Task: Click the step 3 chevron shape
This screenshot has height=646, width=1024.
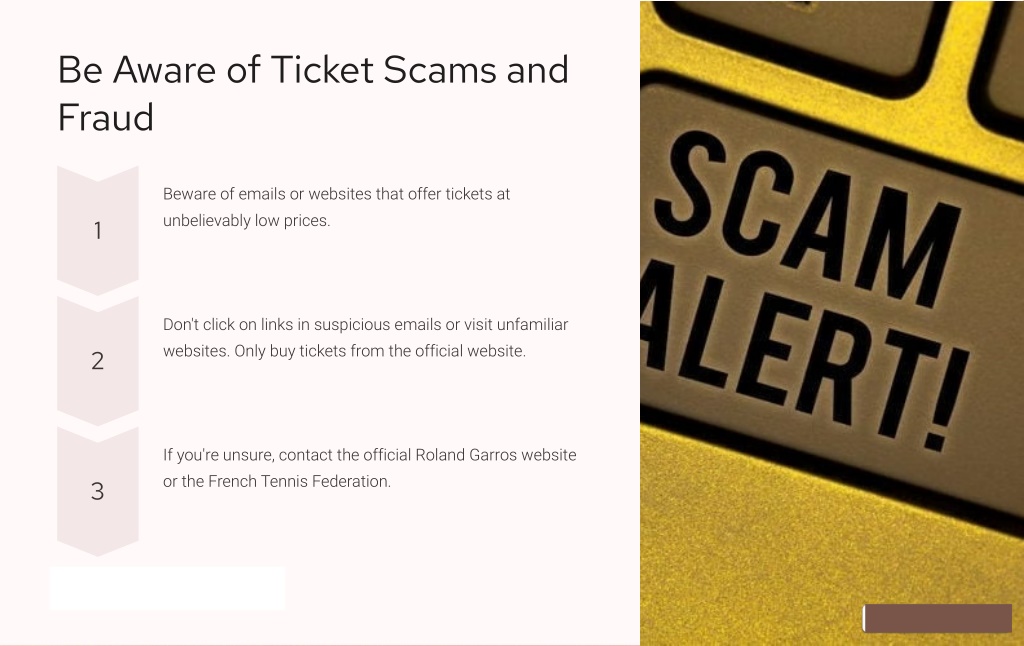Action: tap(97, 491)
